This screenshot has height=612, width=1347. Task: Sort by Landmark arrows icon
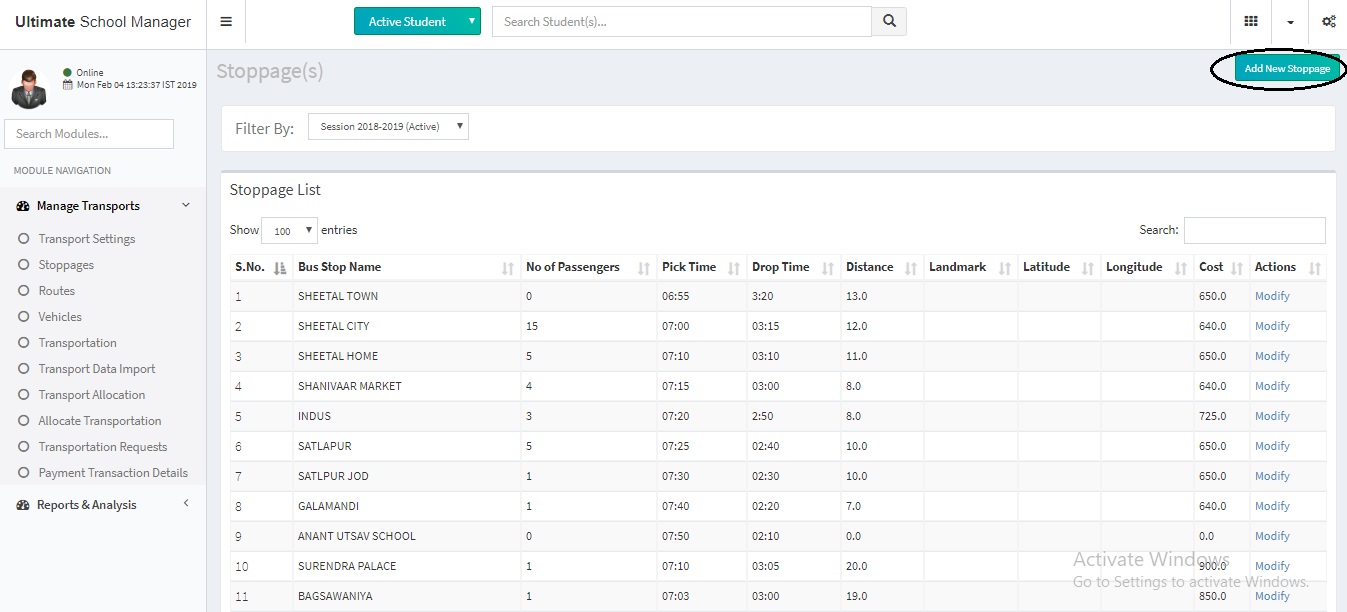[1005, 268]
